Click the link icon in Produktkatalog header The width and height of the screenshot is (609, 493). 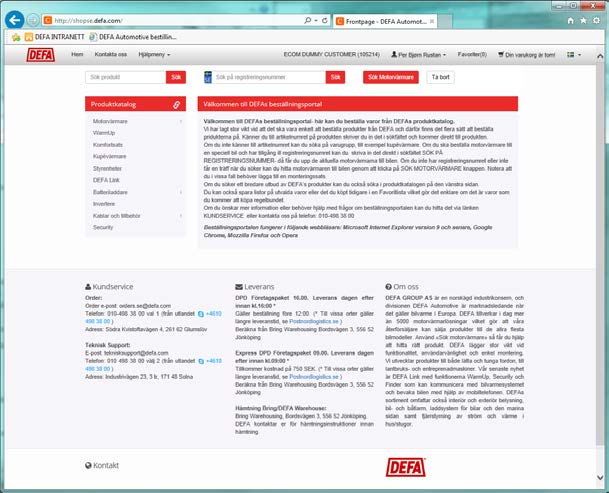(176, 105)
